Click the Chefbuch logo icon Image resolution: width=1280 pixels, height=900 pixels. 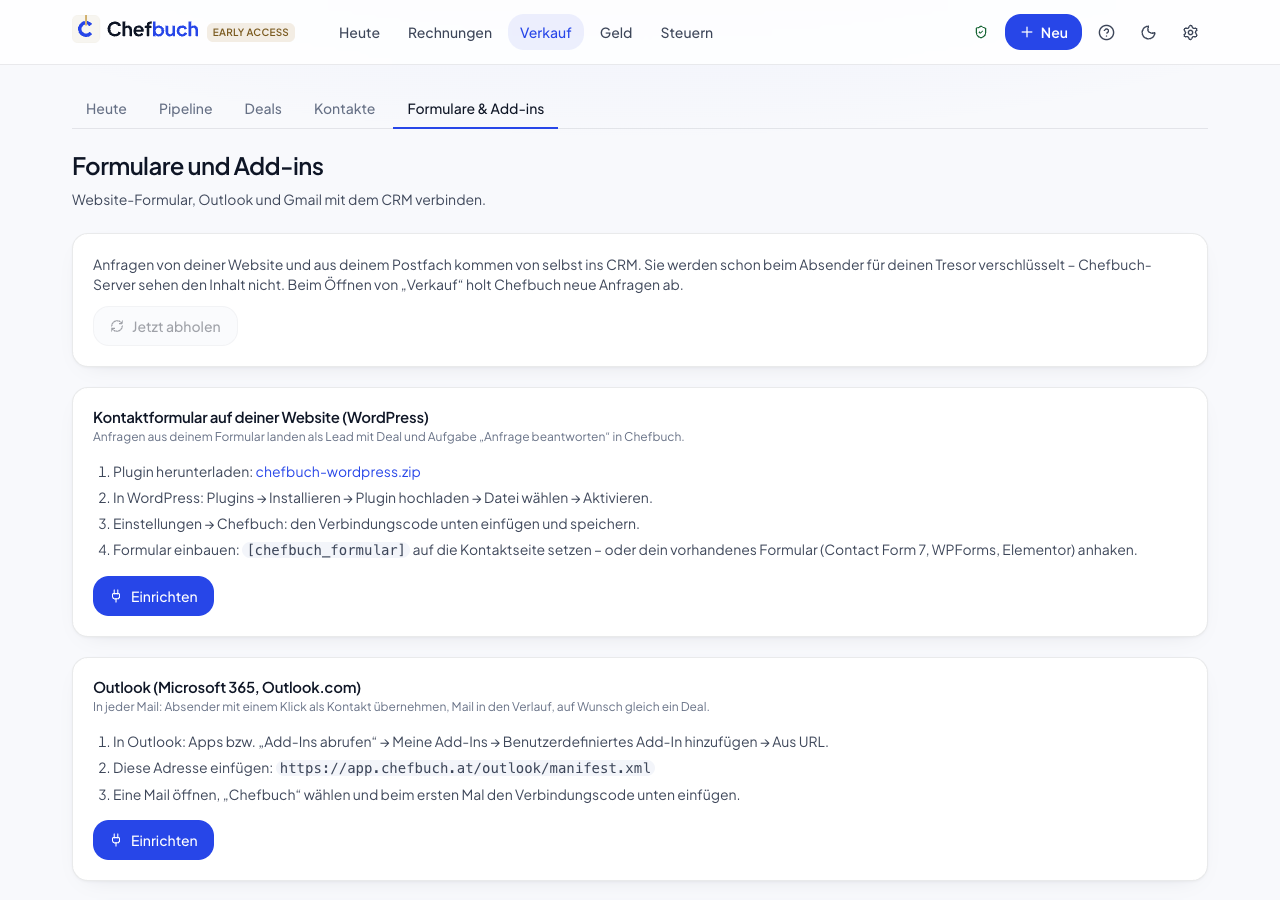(86, 28)
